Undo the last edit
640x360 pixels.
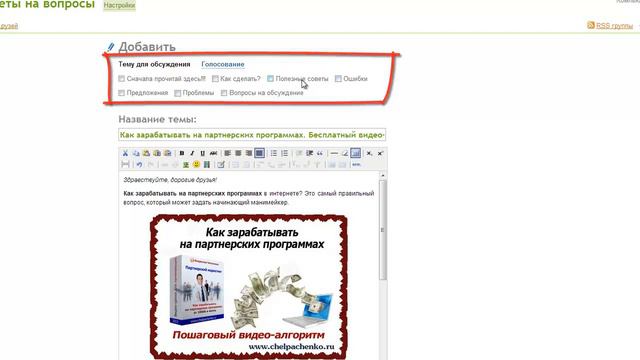click(139, 164)
